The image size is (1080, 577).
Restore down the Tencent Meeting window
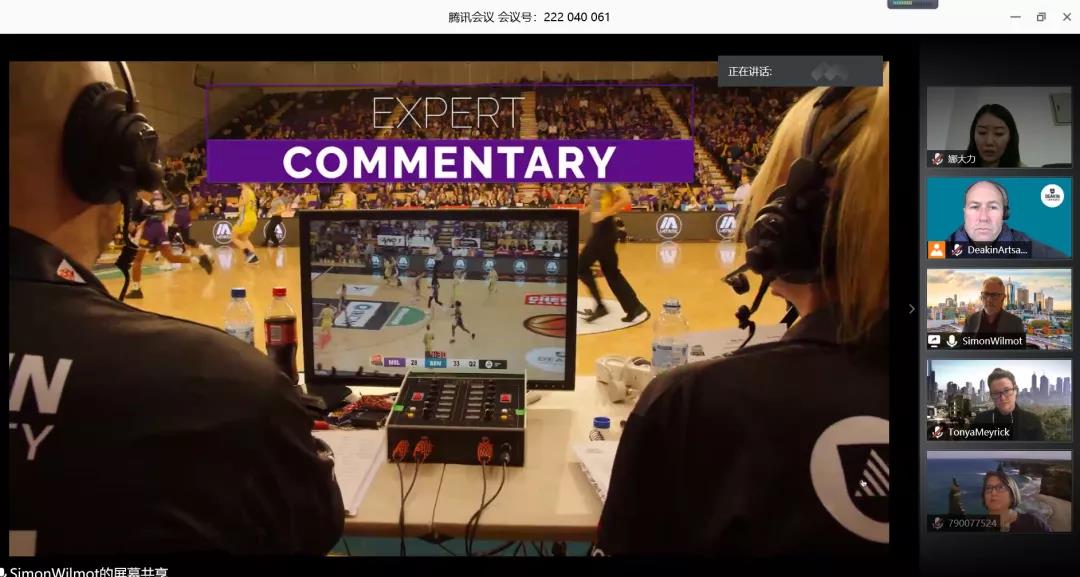1041,17
